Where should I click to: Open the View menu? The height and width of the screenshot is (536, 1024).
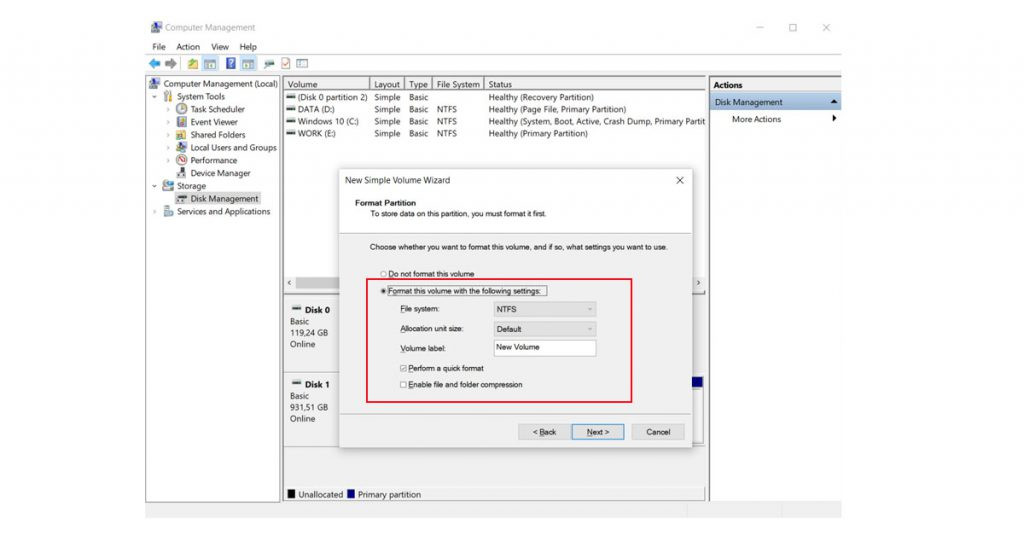(x=220, y=47)
